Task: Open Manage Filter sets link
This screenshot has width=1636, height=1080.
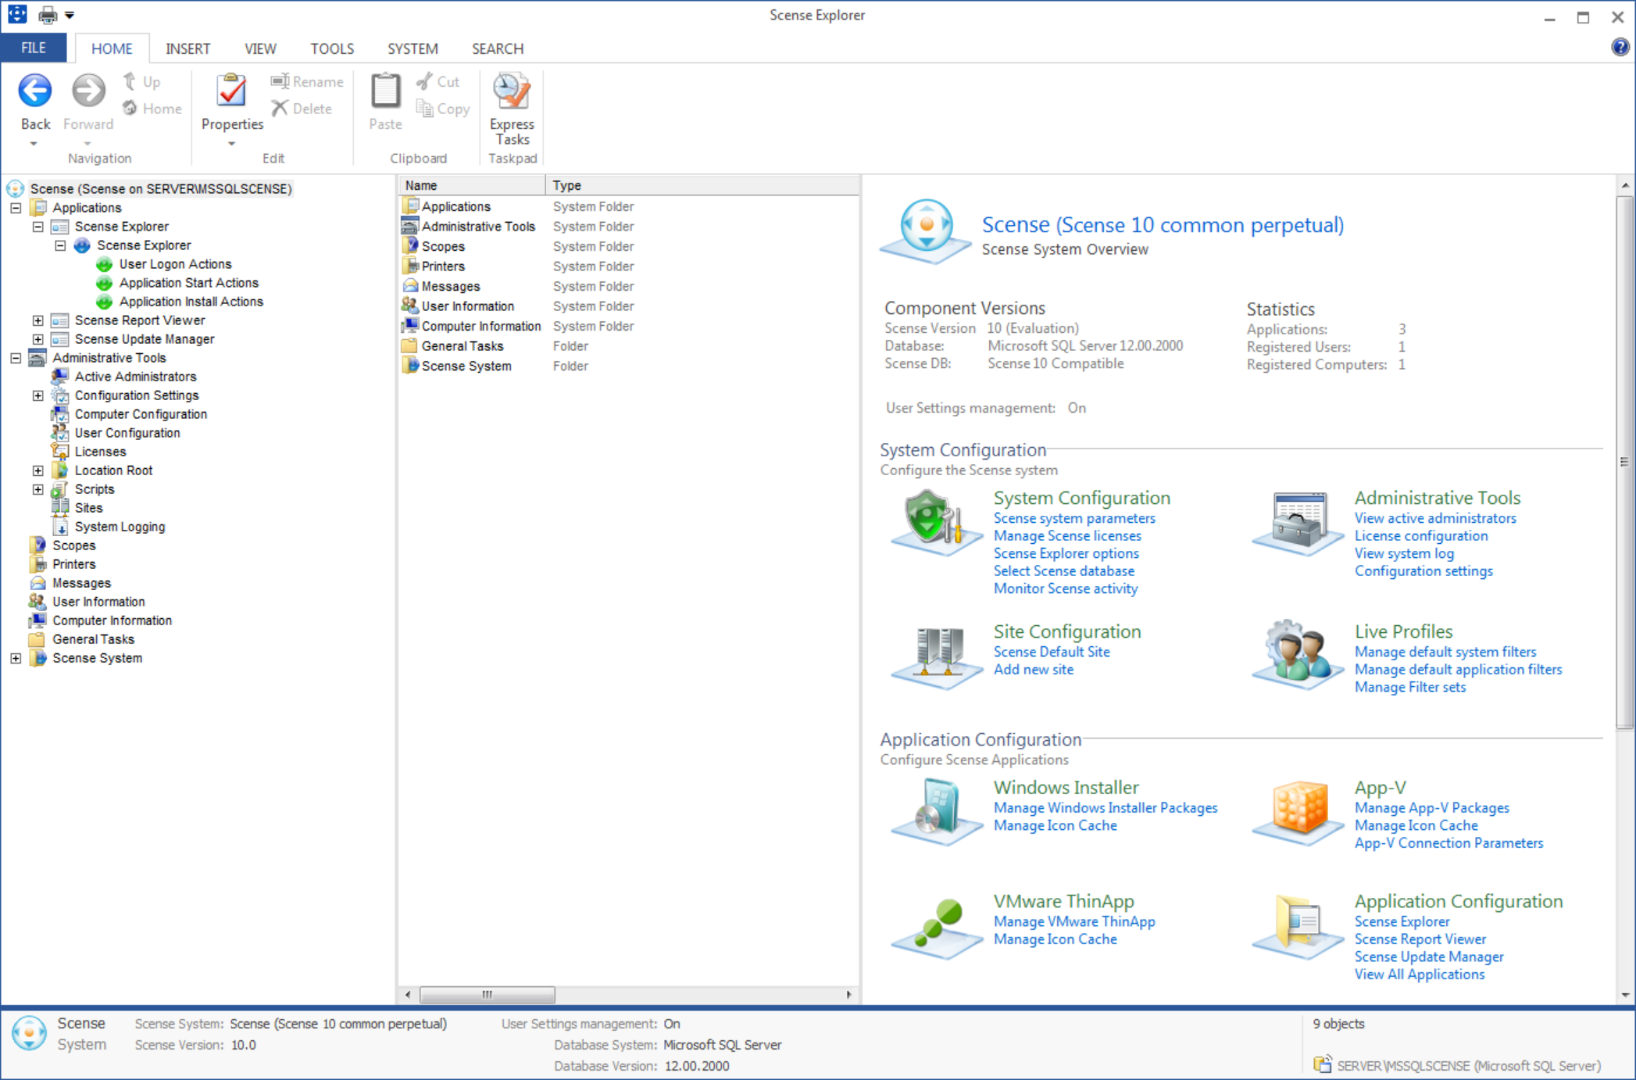Action: 1410,687
